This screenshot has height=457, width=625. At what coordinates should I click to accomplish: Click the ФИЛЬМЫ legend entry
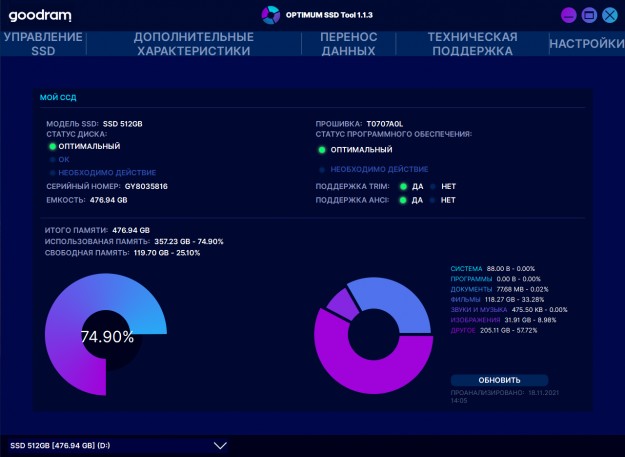(x=467, y=299)
